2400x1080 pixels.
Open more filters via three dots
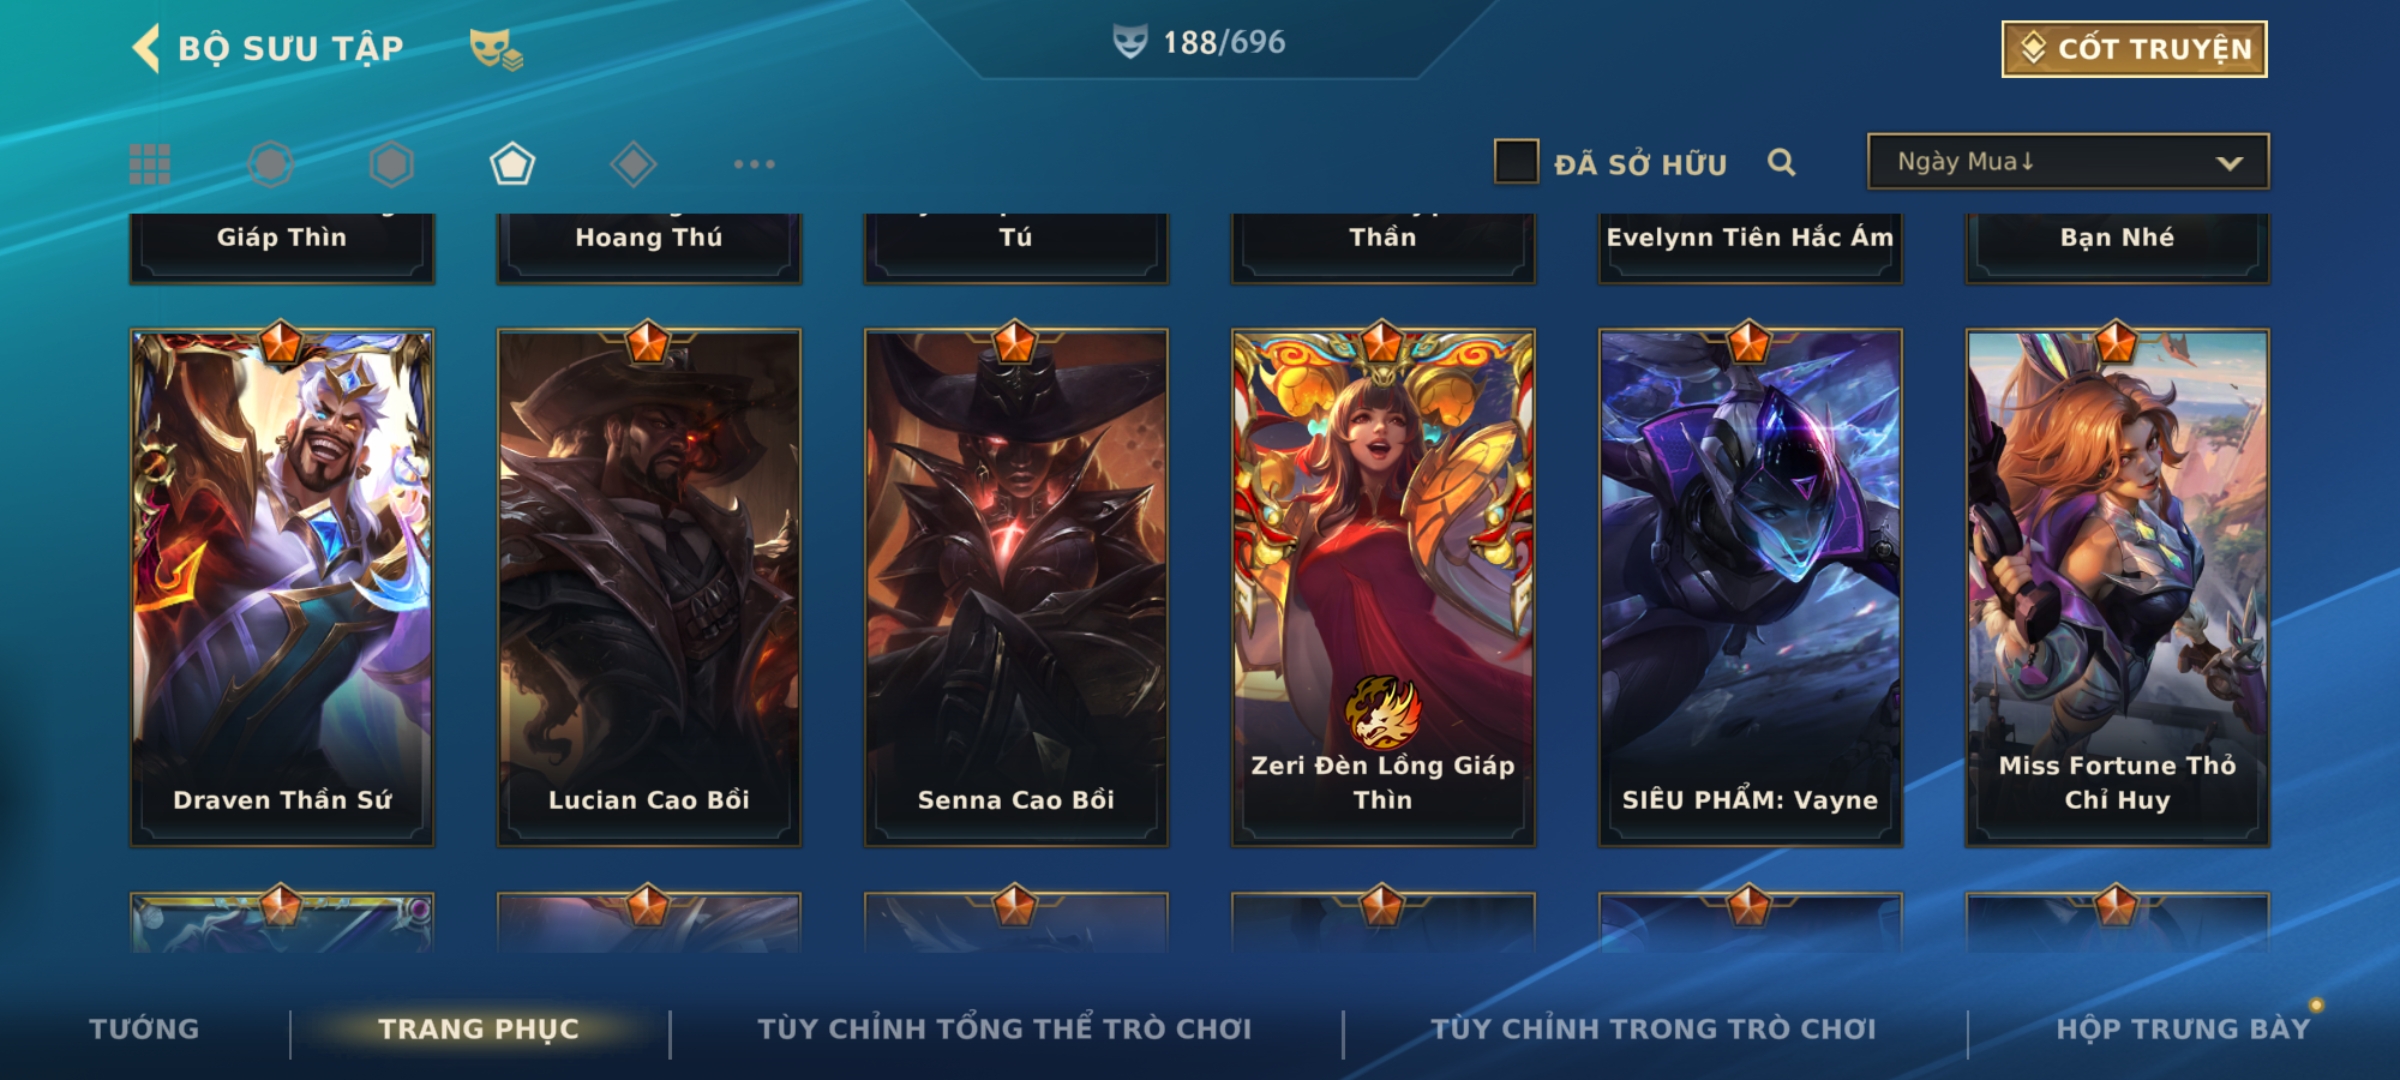754,164
